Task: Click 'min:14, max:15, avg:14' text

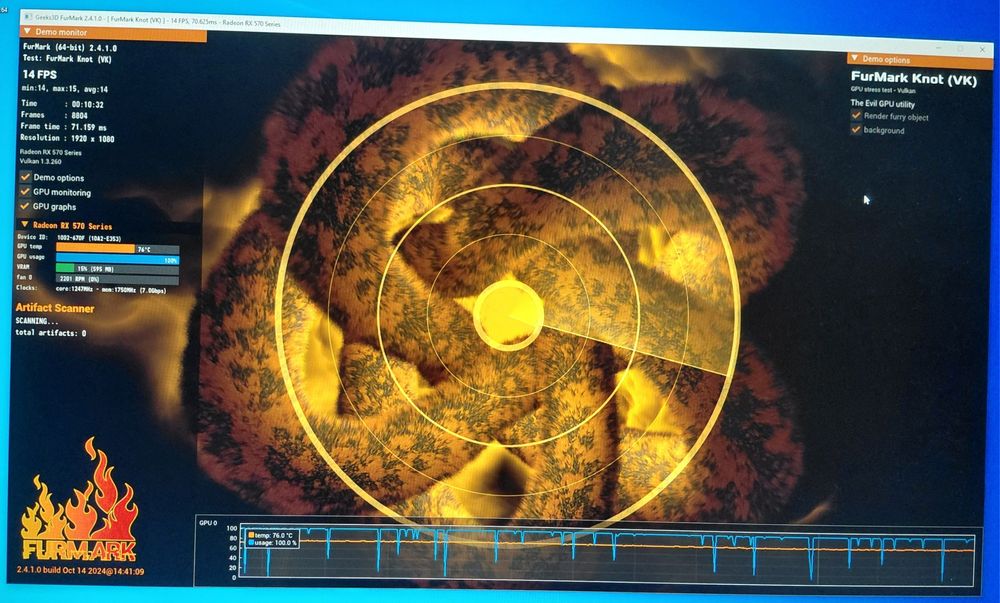Action: 65,89
